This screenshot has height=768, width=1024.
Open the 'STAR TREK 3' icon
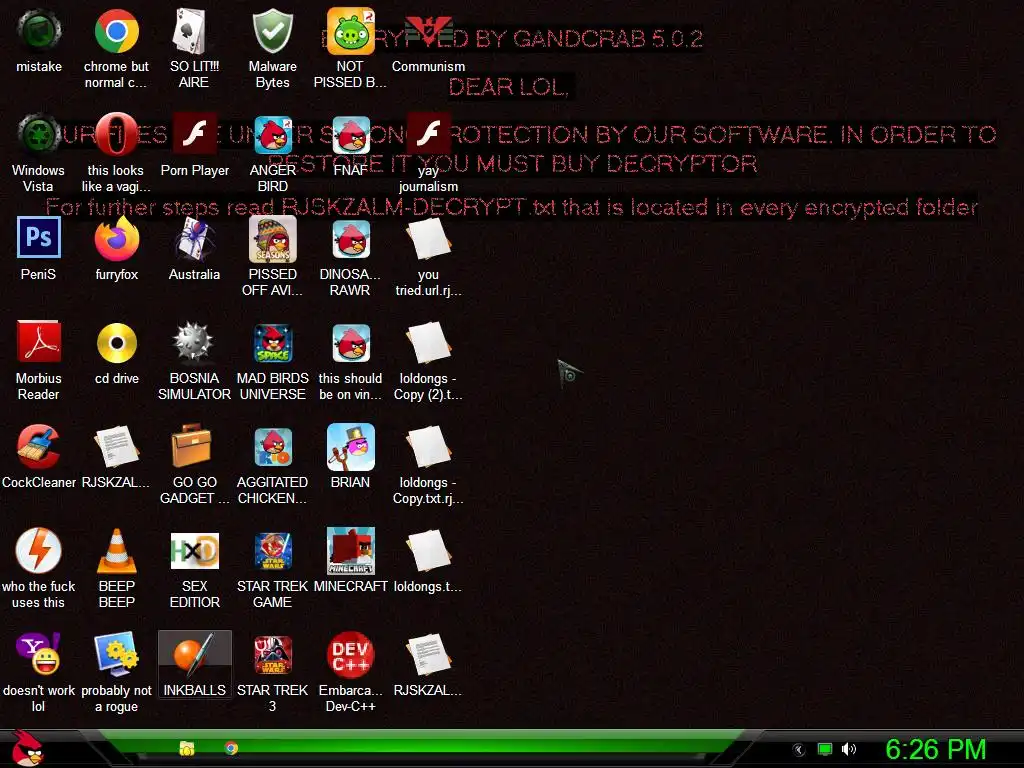click(x=272, y=654)
